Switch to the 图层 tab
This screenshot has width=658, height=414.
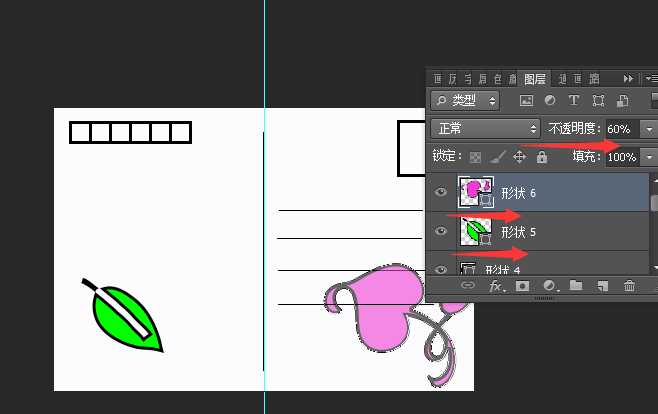coord(535,78)
